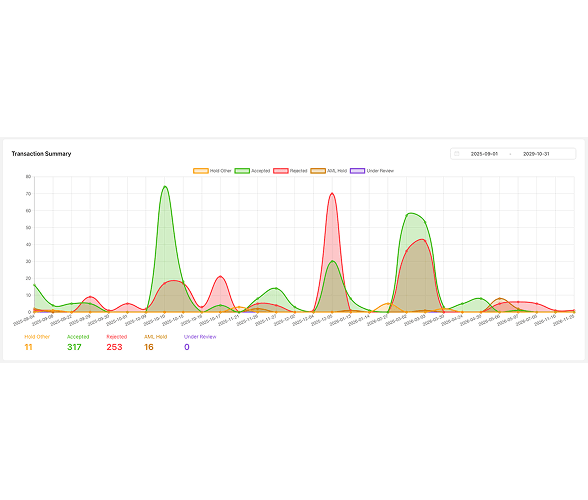The width and height of the screenshot is (588, 500).
Task: Click the Rejected total 253
Action: pyautogui.click(x=114, y=347)
